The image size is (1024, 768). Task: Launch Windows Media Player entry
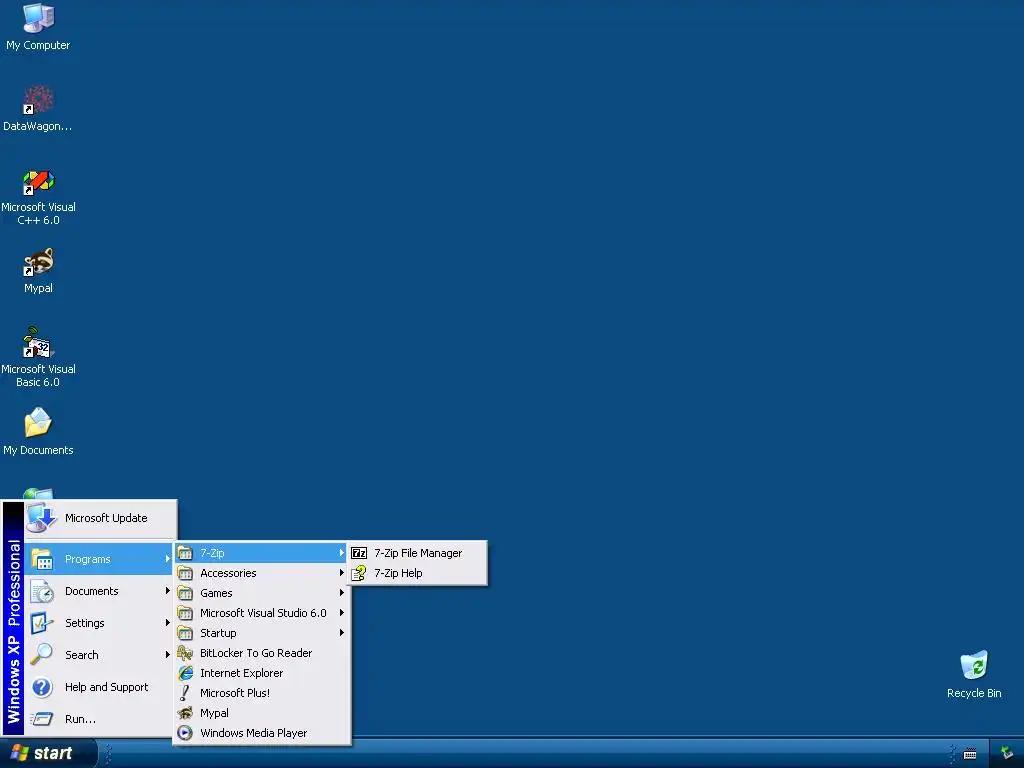pos(261,733)
